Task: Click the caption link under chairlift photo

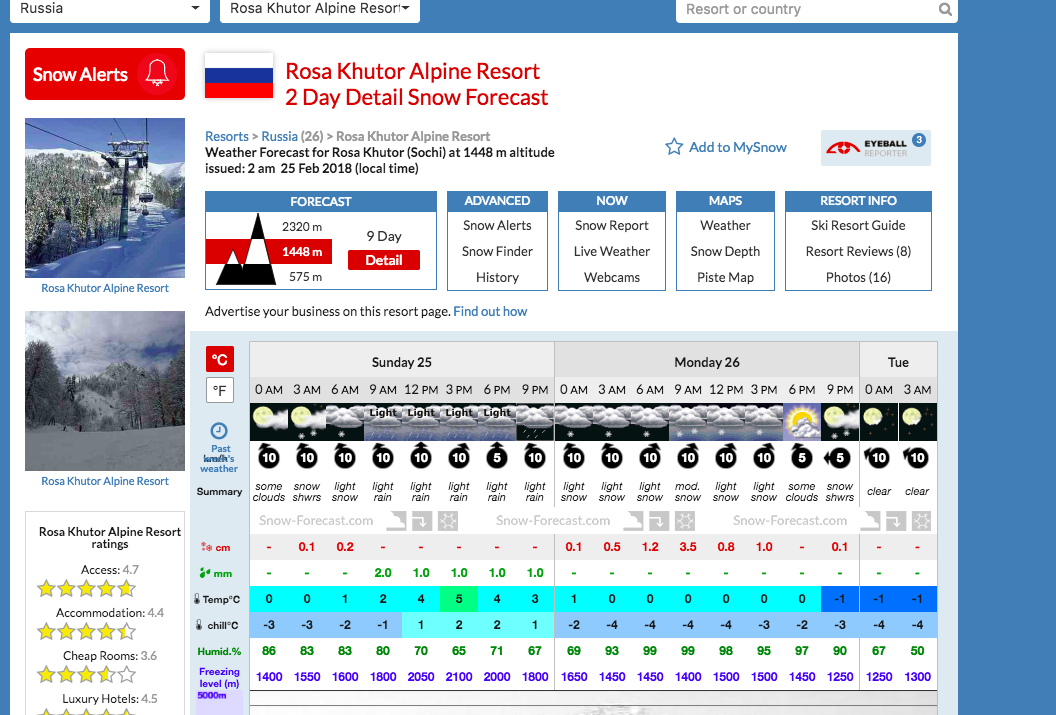Action: click(x=105, y=288)
